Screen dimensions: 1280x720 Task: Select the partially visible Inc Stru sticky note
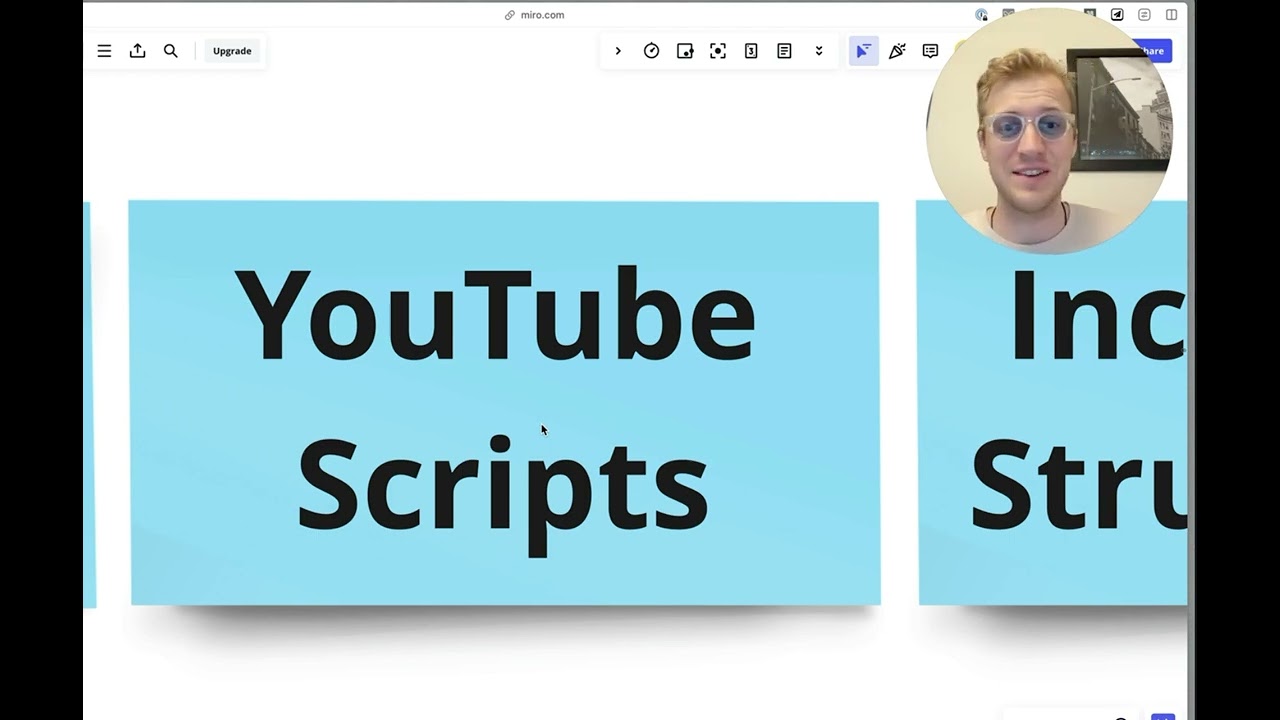point(1052,403)
